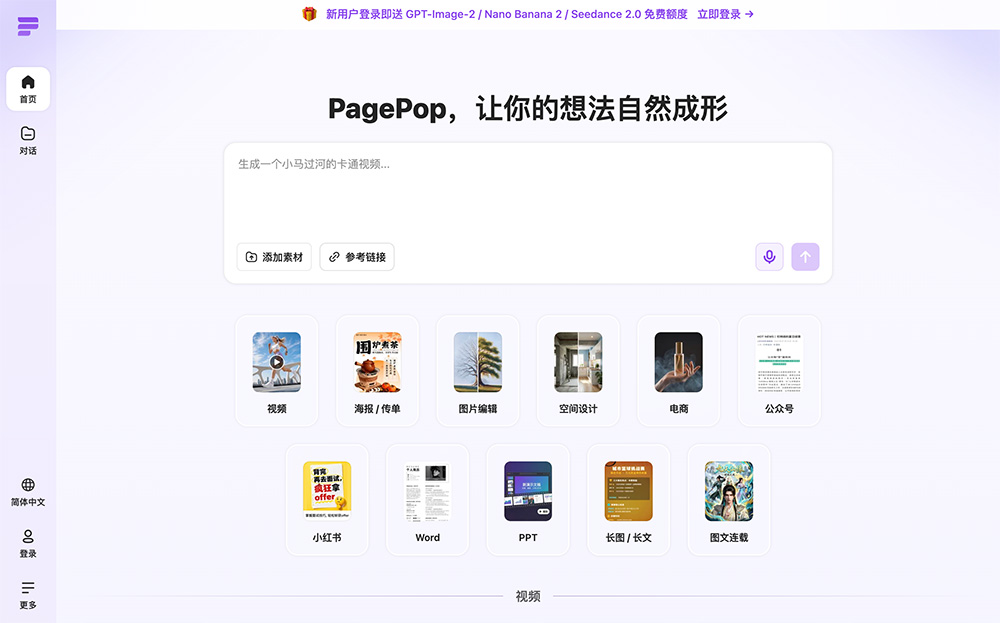Click the PagePop logo icon
The height and width of the screenshot is (623, 1000).
point(28,26)
